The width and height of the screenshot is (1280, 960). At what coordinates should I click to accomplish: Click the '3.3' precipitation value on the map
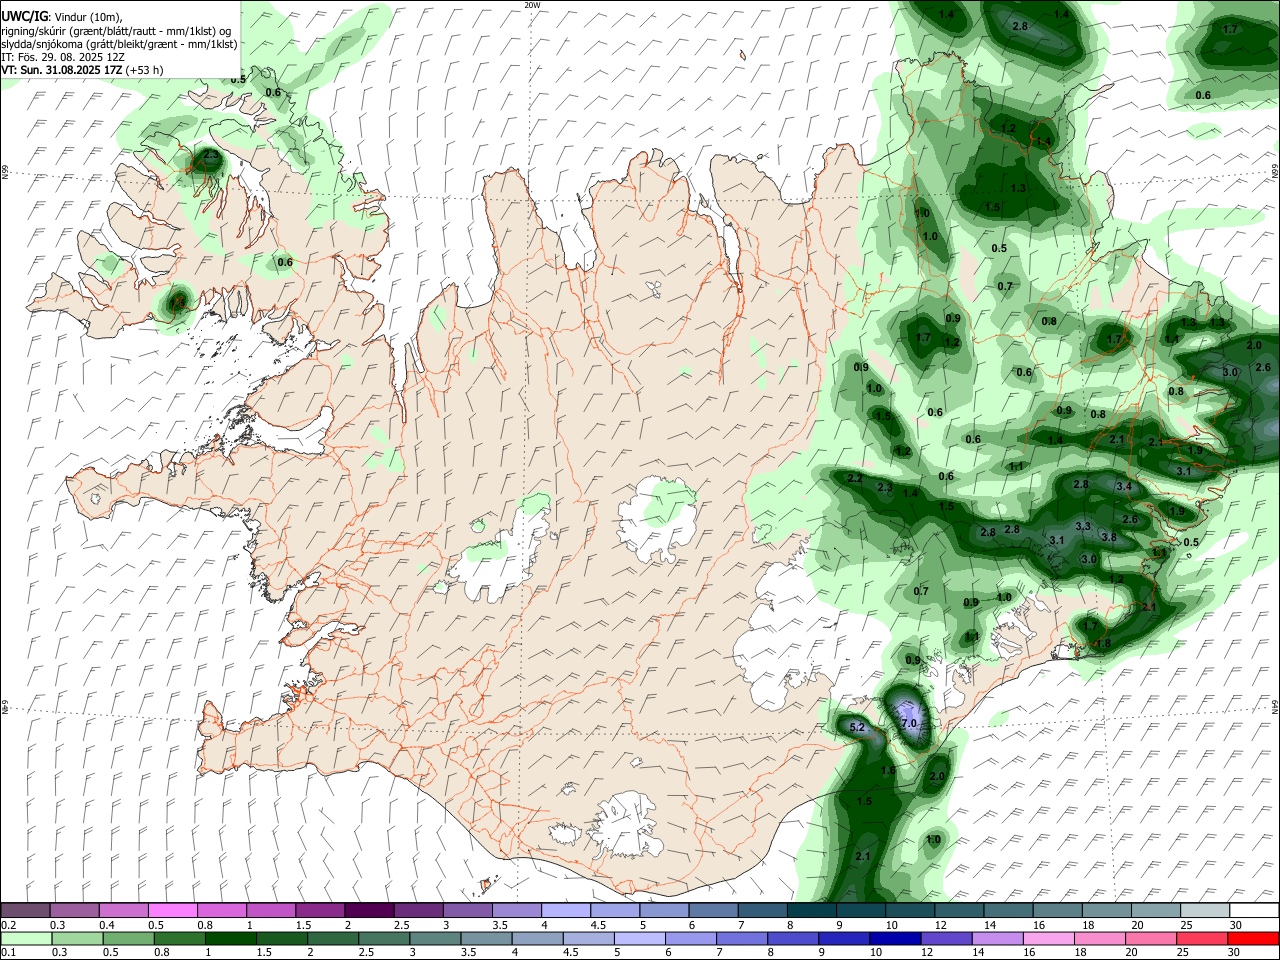(1083, 526)
